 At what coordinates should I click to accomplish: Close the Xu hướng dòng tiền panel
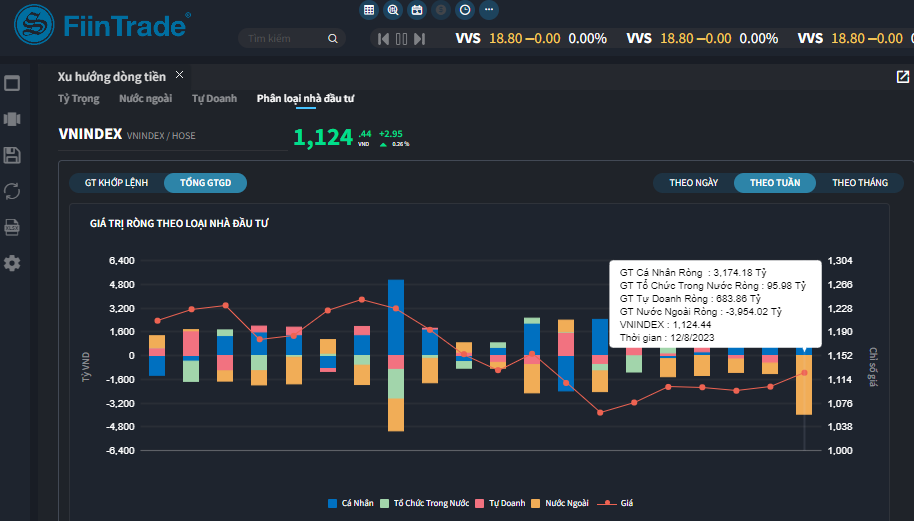180,75
